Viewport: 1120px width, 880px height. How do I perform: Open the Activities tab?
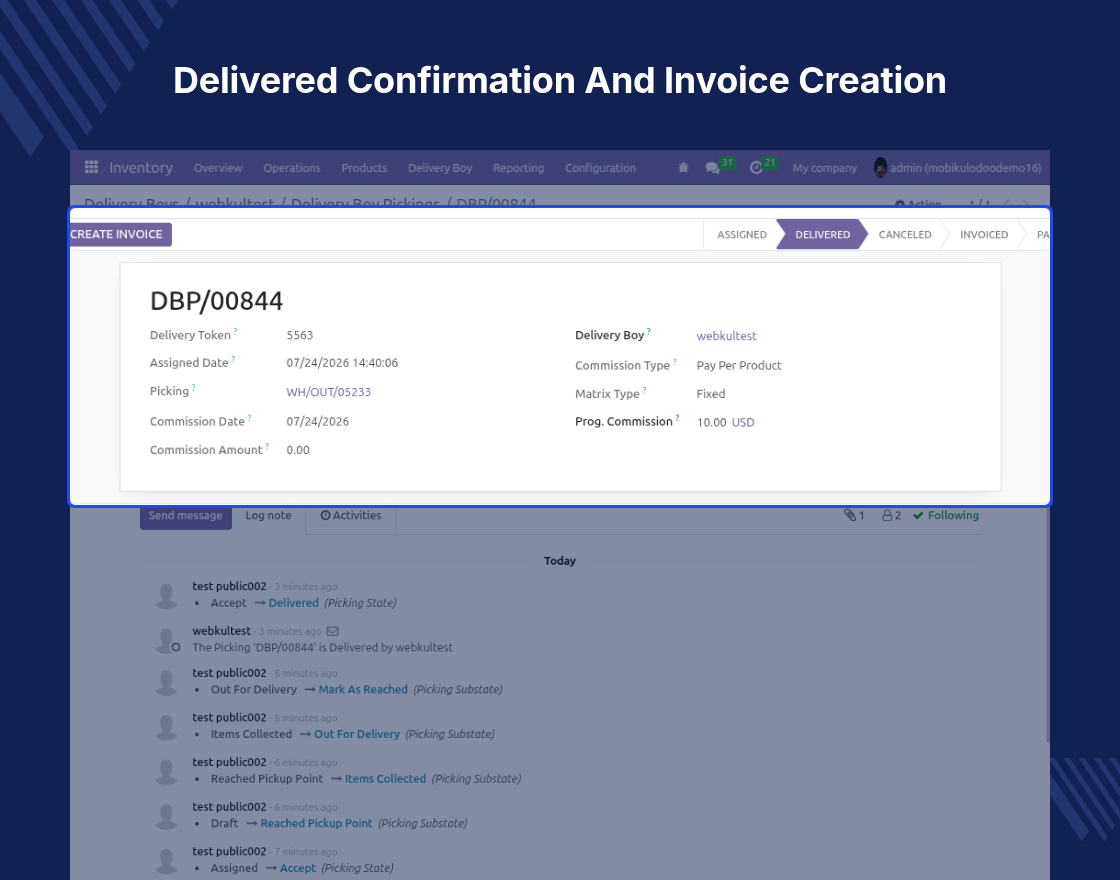[x=351, y=516]
